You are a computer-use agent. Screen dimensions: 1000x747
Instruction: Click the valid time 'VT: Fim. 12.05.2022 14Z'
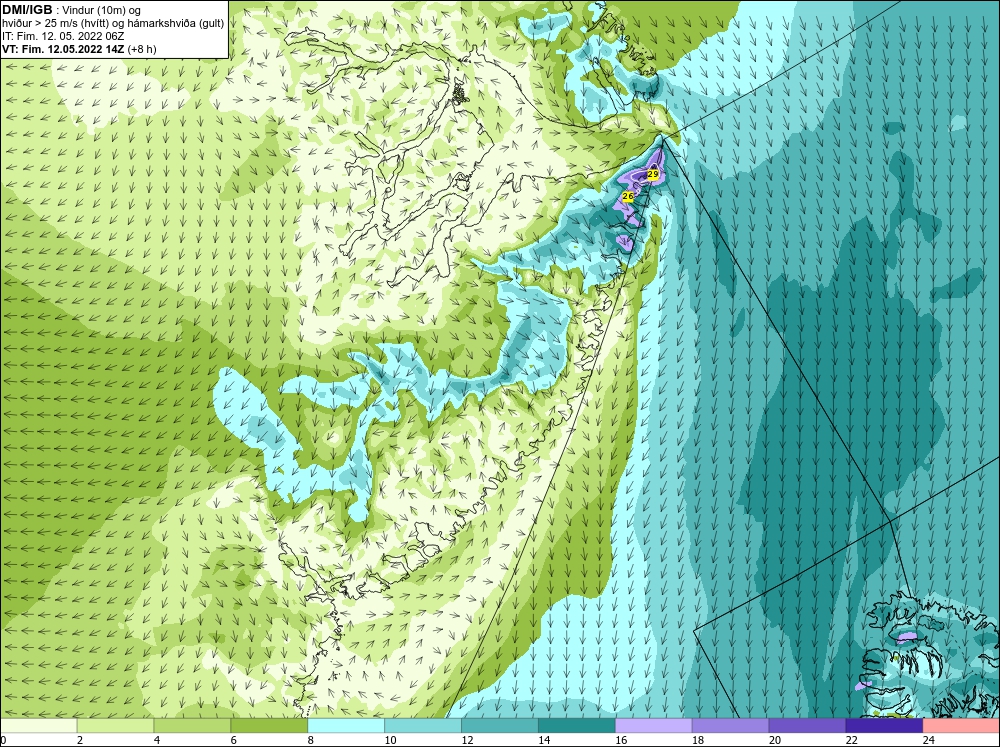[64, 49]
